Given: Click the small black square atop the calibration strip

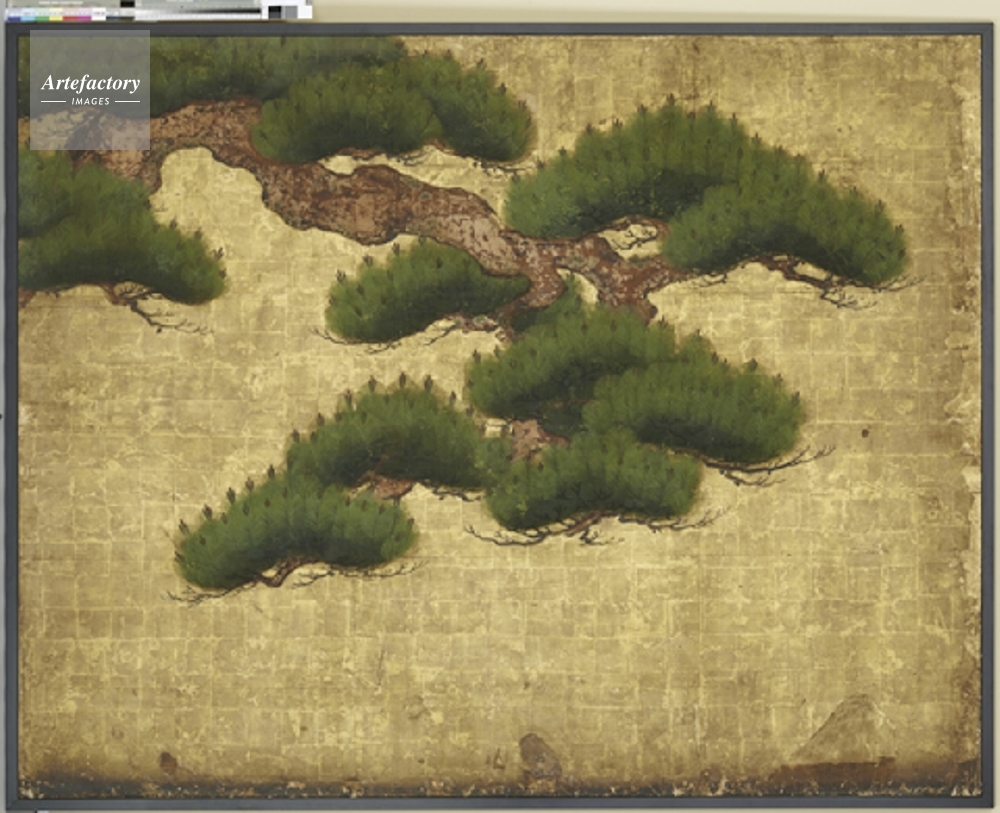Looking at the screenshot, I should [x=127, y=4].
